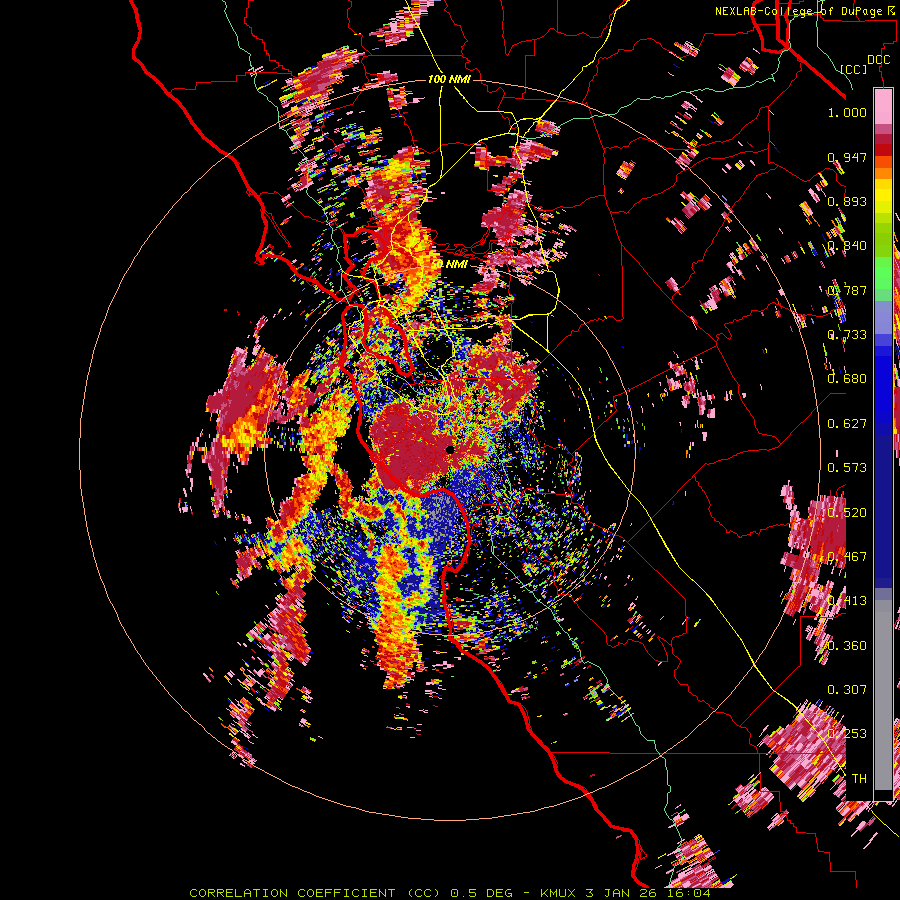
Task: Click the 0.413 legend value
Action: (x=847, y=601)
